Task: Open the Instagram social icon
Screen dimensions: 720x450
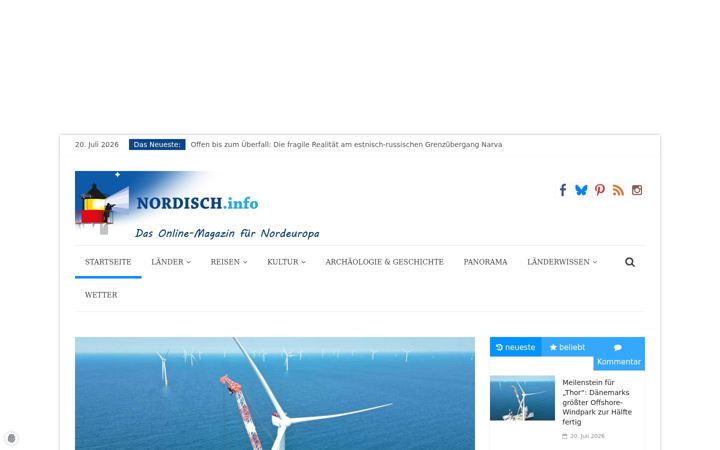Action: 637,190
